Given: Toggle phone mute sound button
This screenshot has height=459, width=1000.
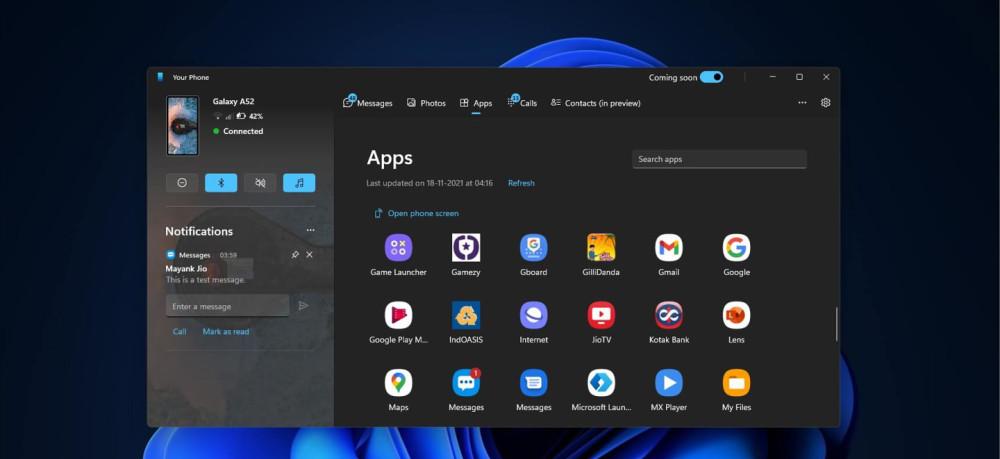Looking at the screenshot, I should pos(260,183).
